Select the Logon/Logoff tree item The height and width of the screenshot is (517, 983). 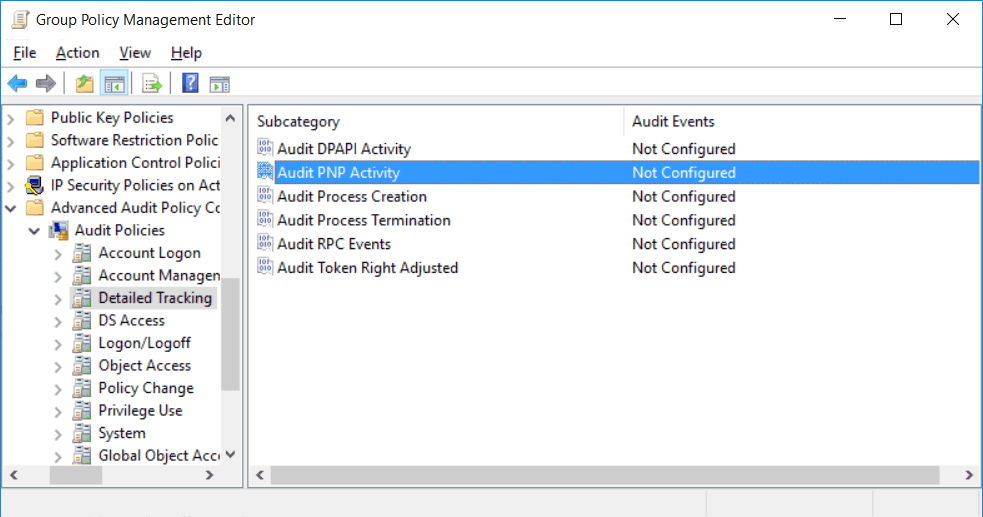(x=144, y=343)
